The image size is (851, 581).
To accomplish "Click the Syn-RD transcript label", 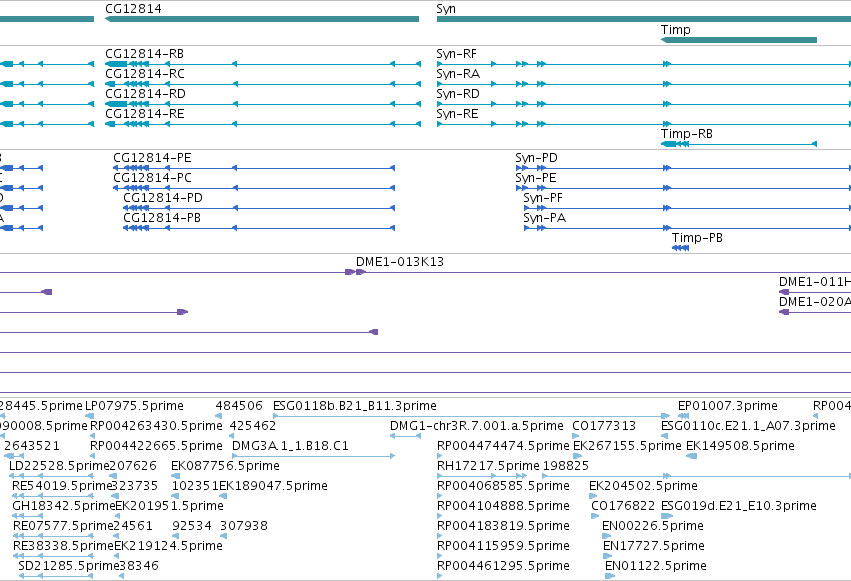I will click(458, 94).
